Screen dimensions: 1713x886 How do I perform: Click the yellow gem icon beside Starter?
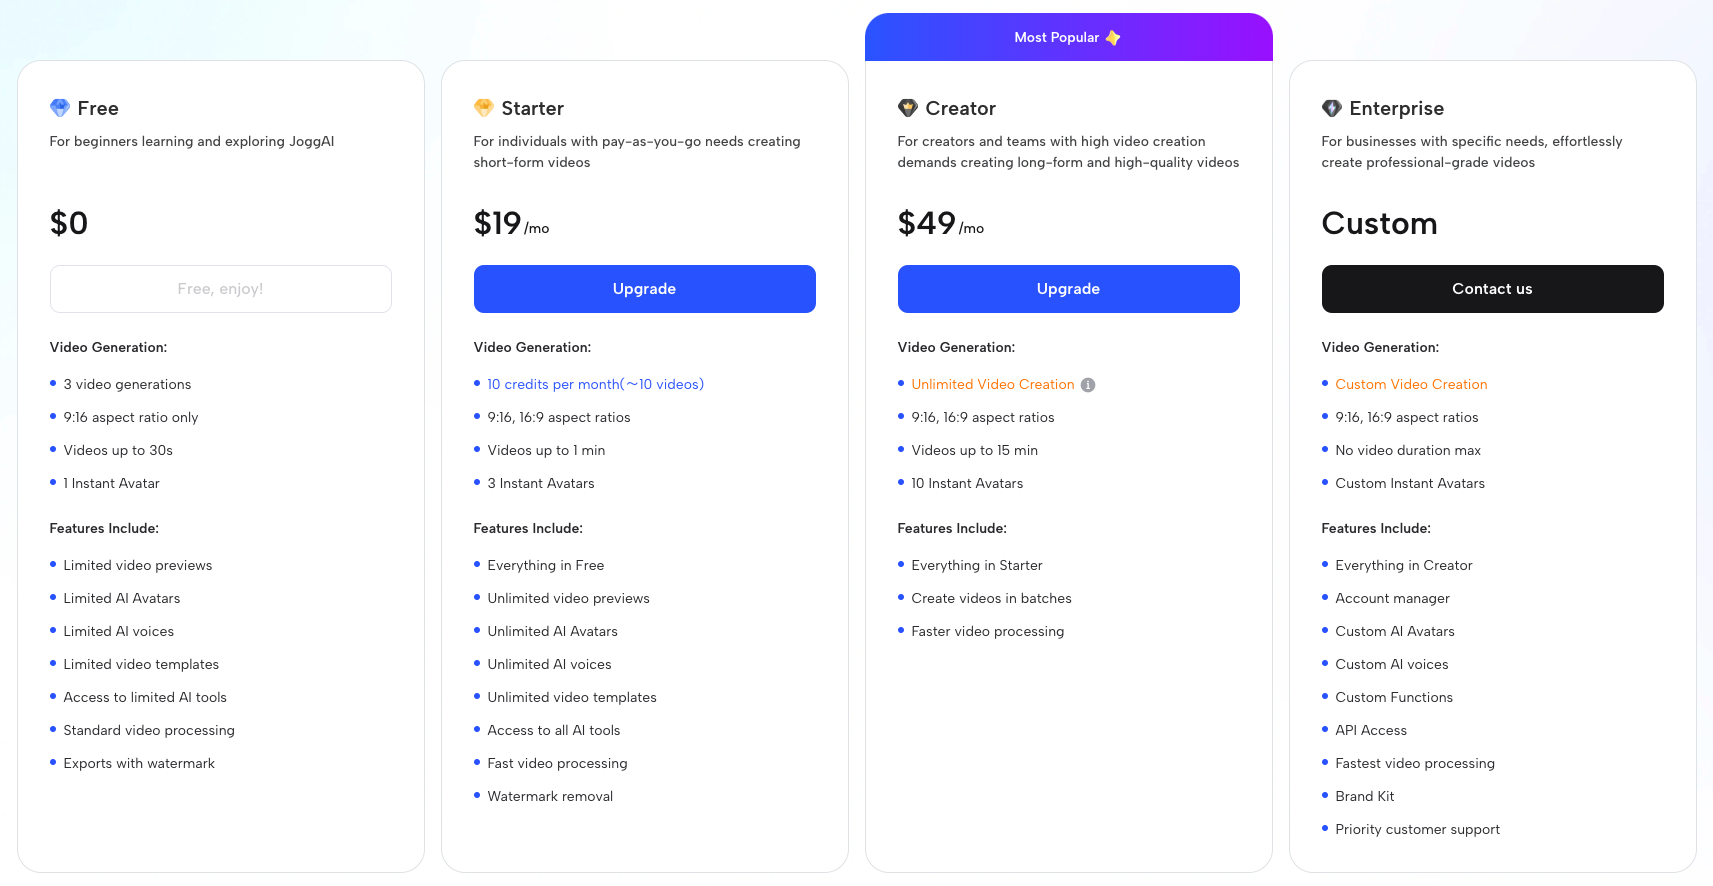coord(484,108)
